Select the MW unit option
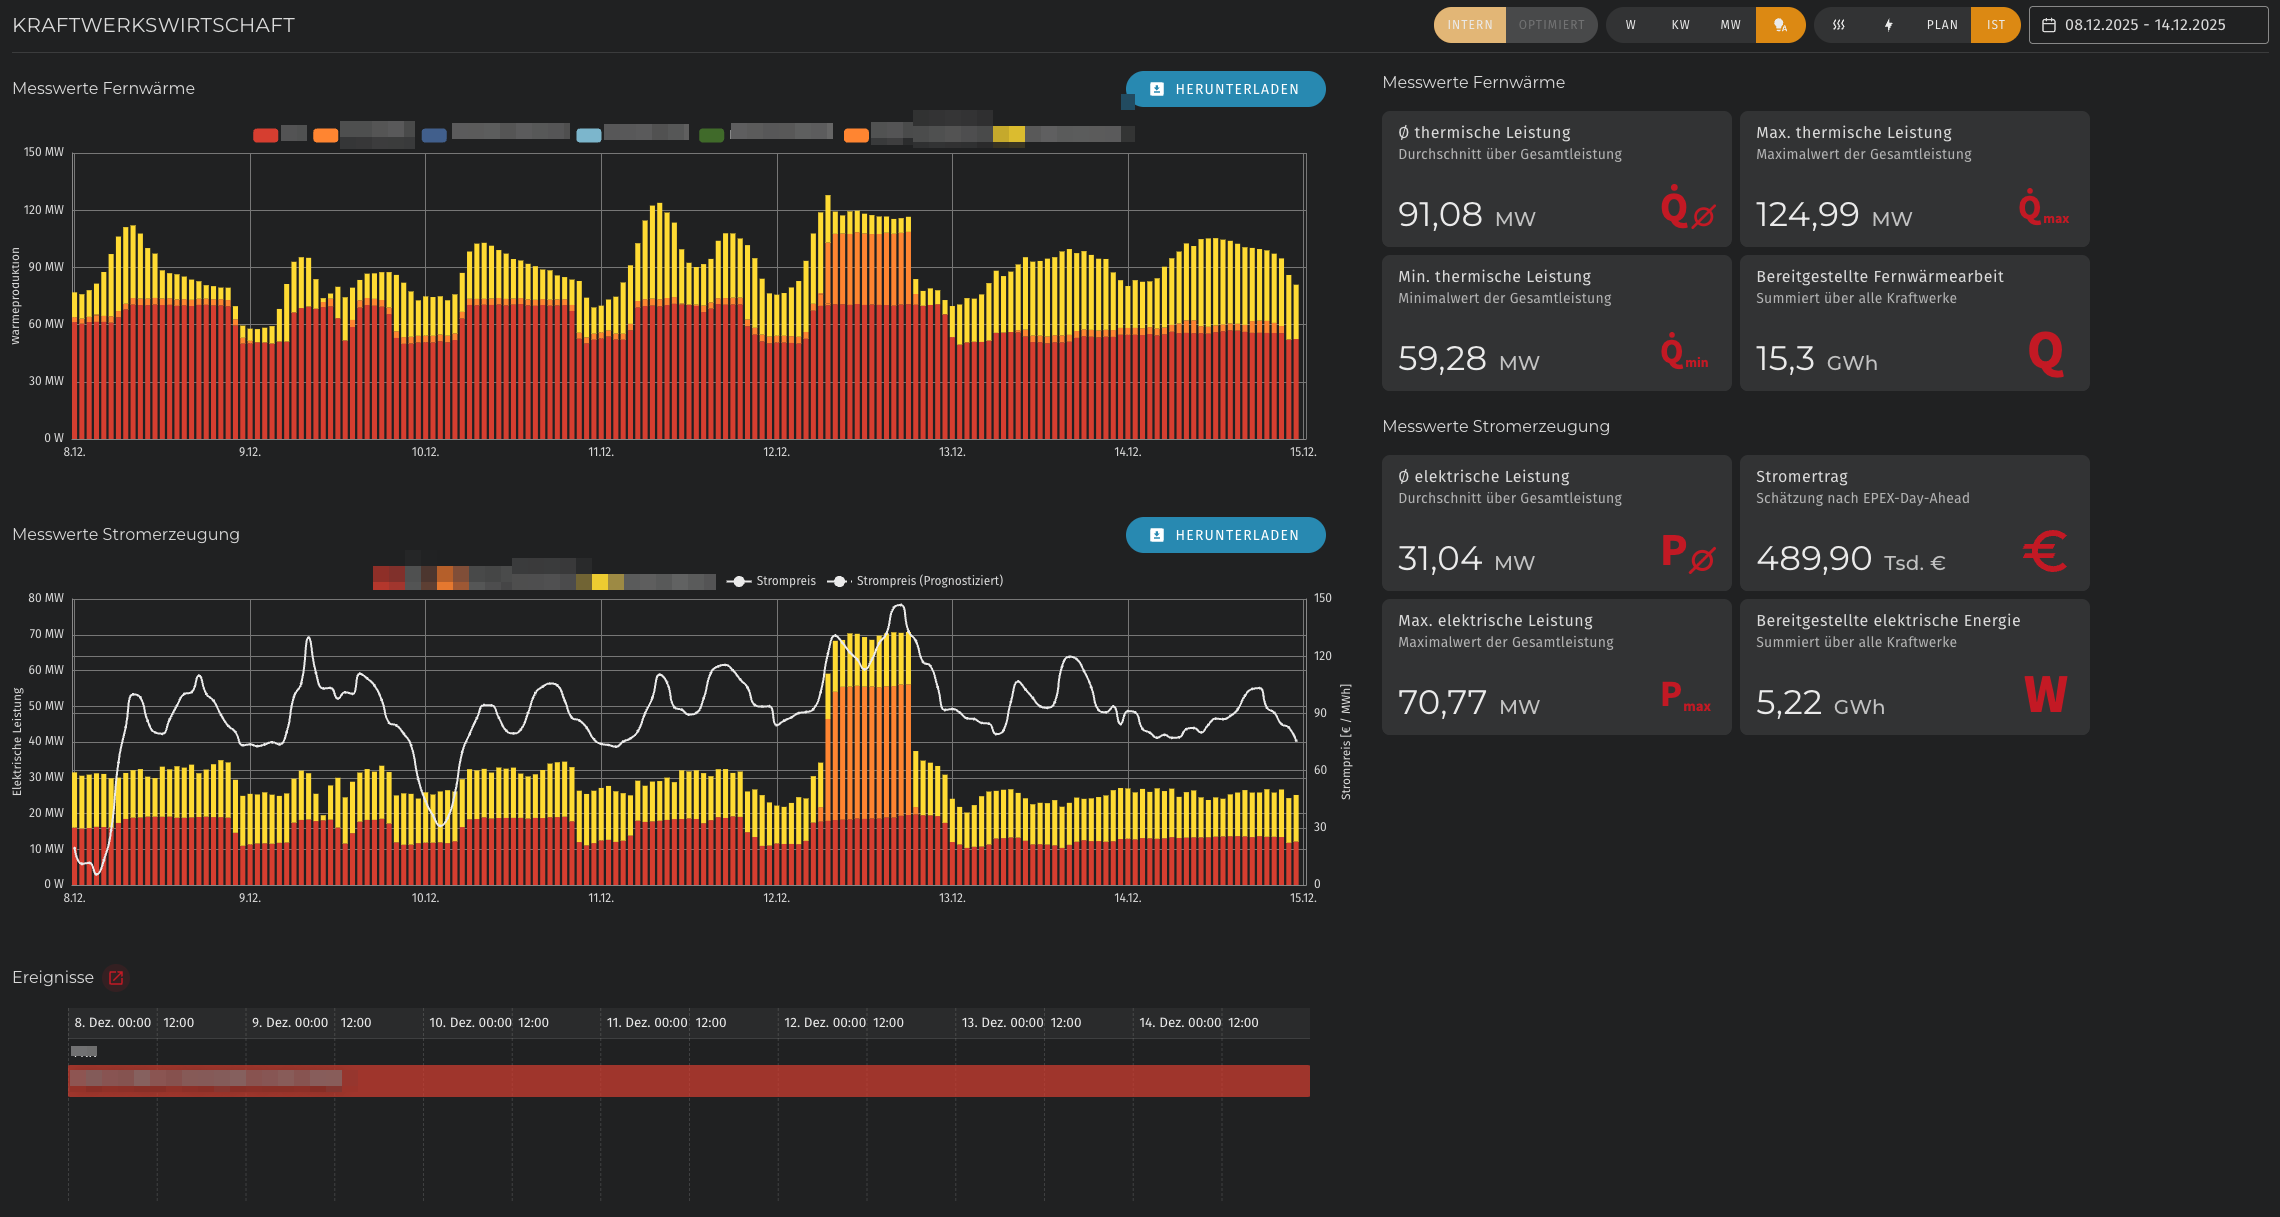Viewport: 2280px width, 1217px height. pyautogui.click(x=1730, y=25)
